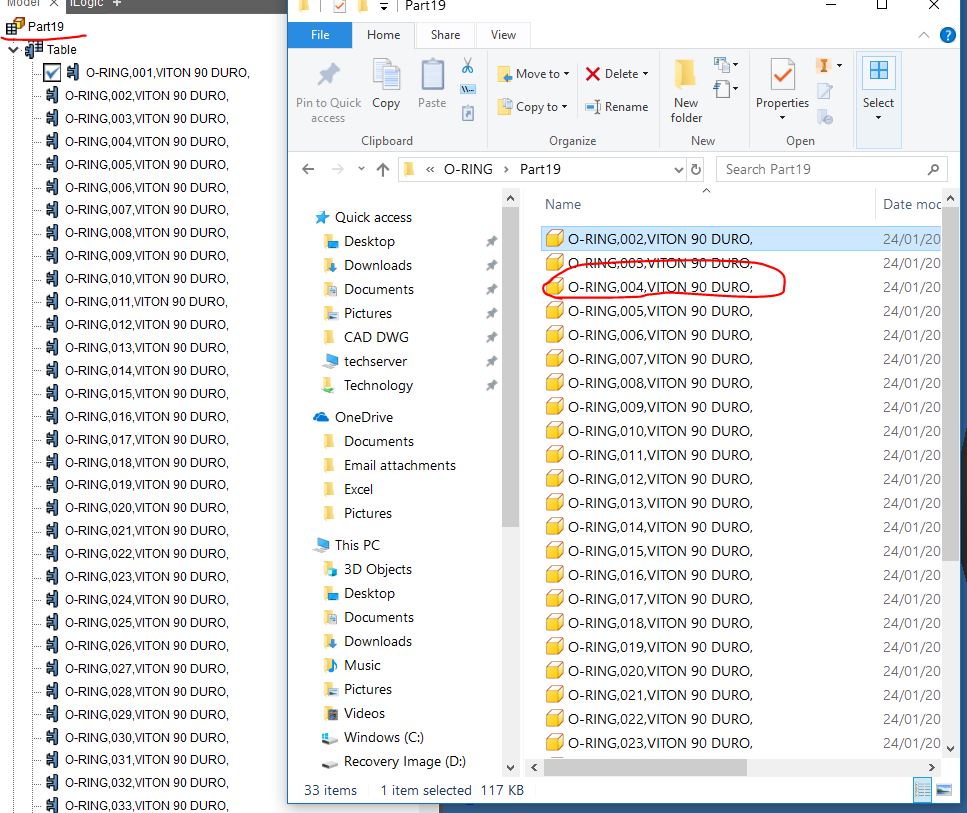This screenshot has width=967, height=813.
Task: Switch to large icons view at bottom-right
Action: pyautogui.click(x=944, y=790)
